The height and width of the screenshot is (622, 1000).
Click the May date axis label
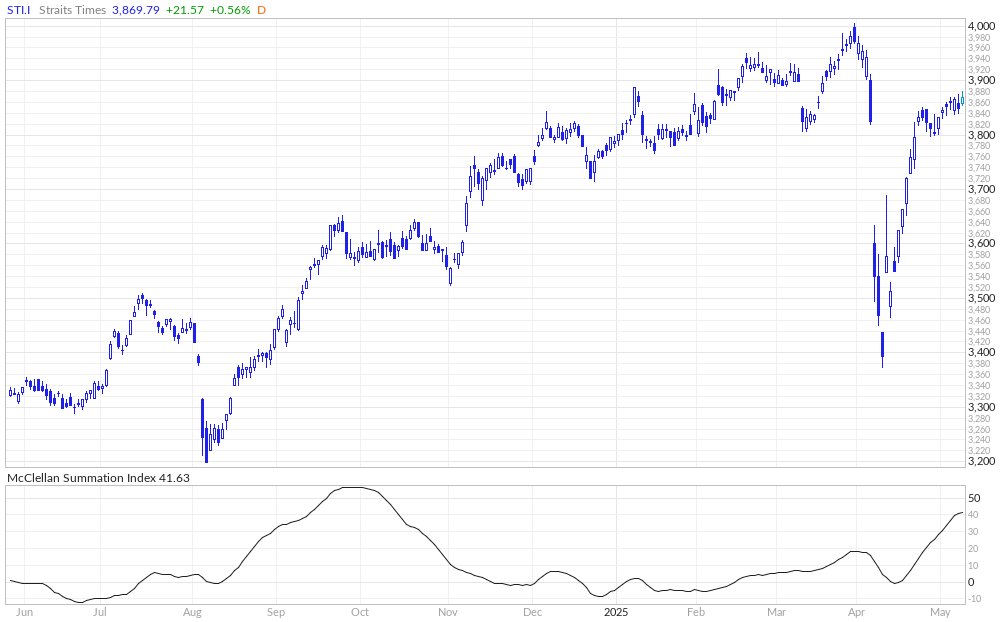click(941, 612)
